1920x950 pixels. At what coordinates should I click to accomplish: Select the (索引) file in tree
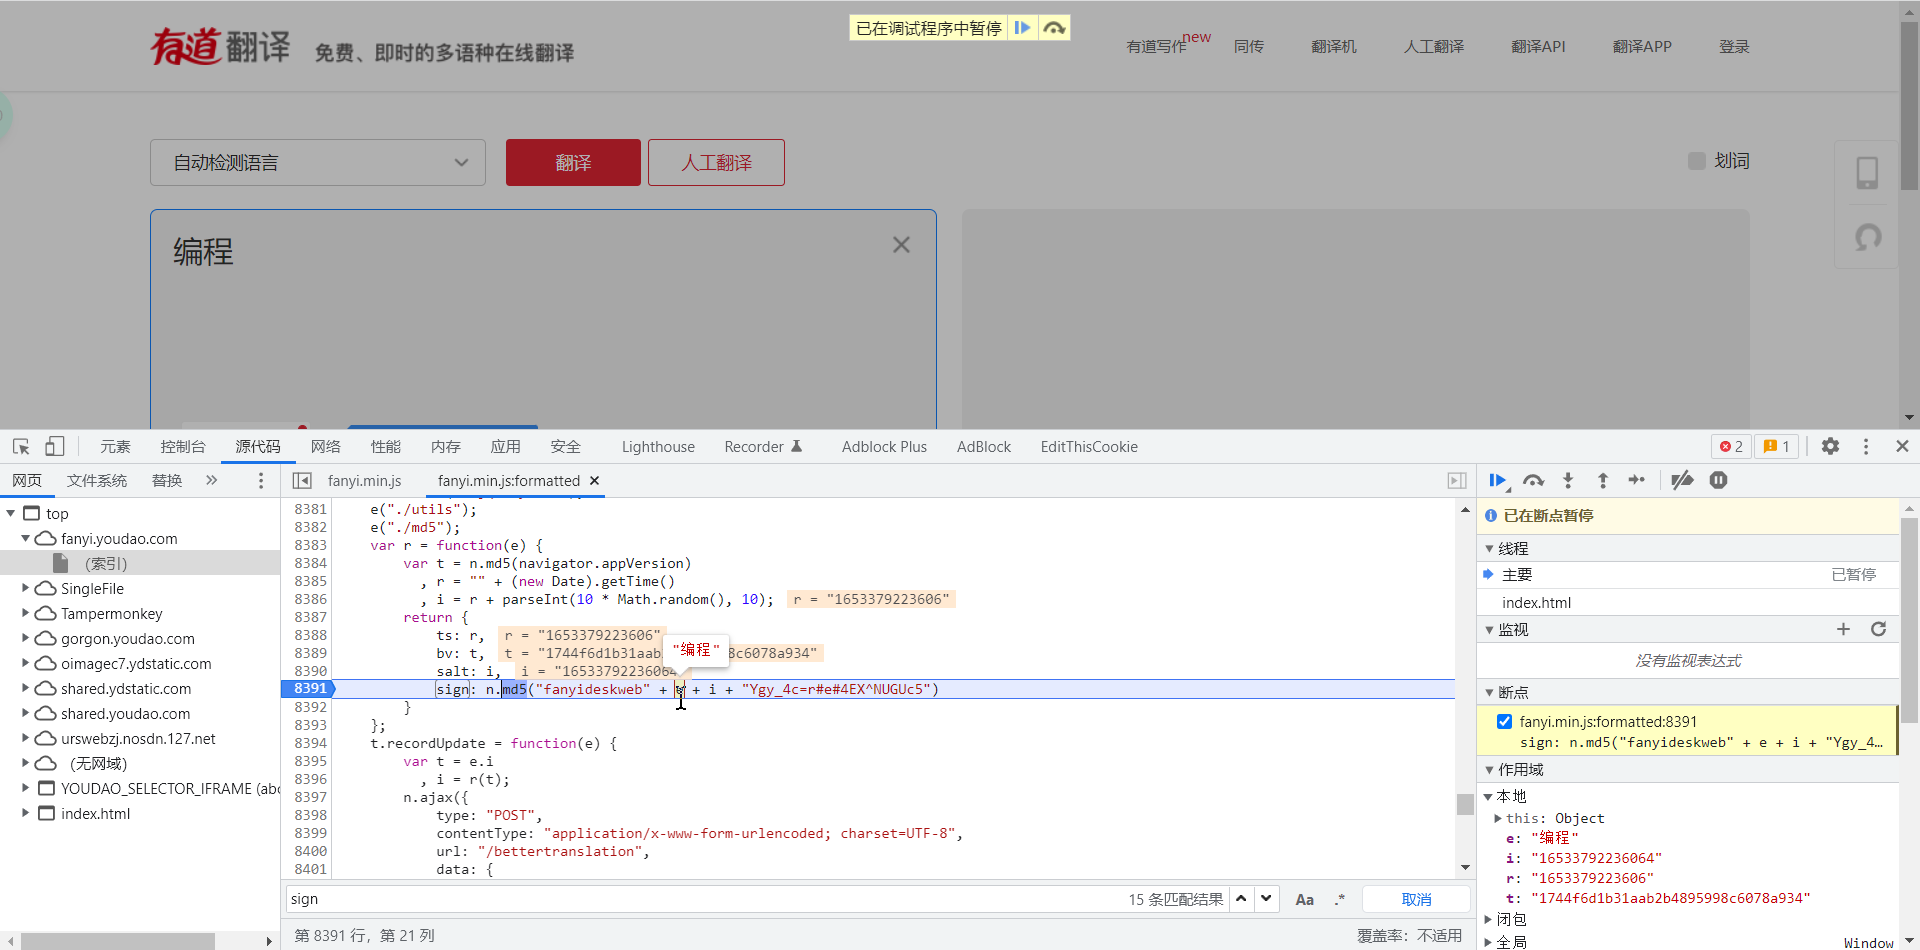pos(105,564)
